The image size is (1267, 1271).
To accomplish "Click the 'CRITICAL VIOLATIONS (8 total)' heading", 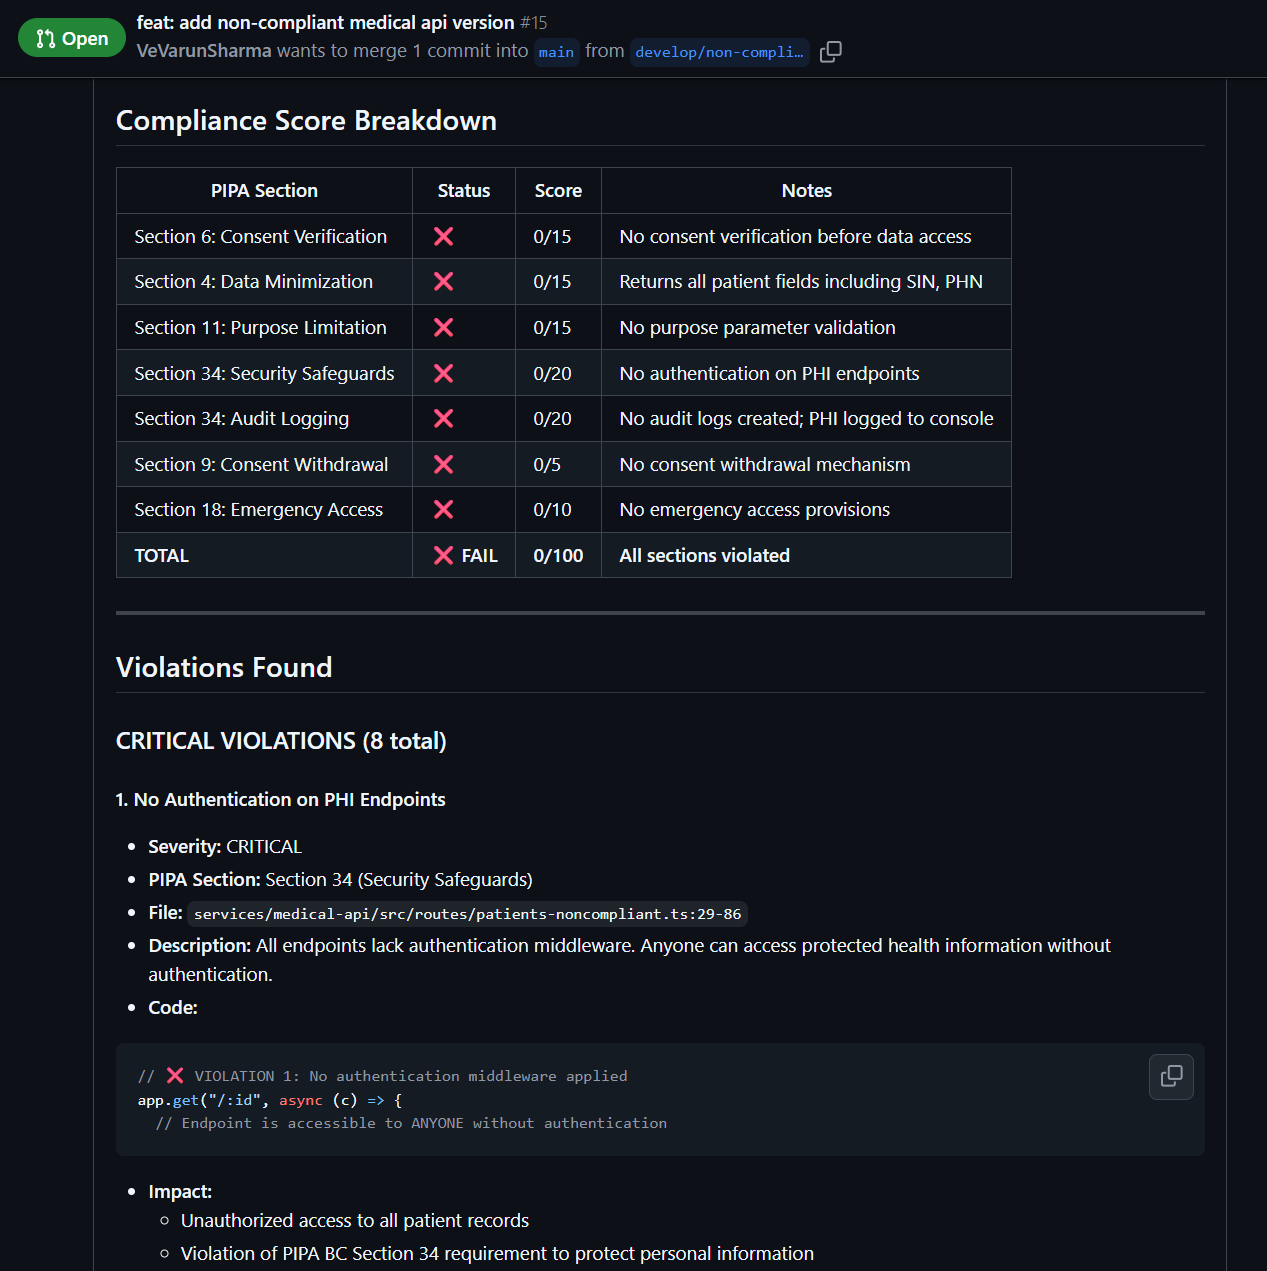I will click(x=281, y=741).
